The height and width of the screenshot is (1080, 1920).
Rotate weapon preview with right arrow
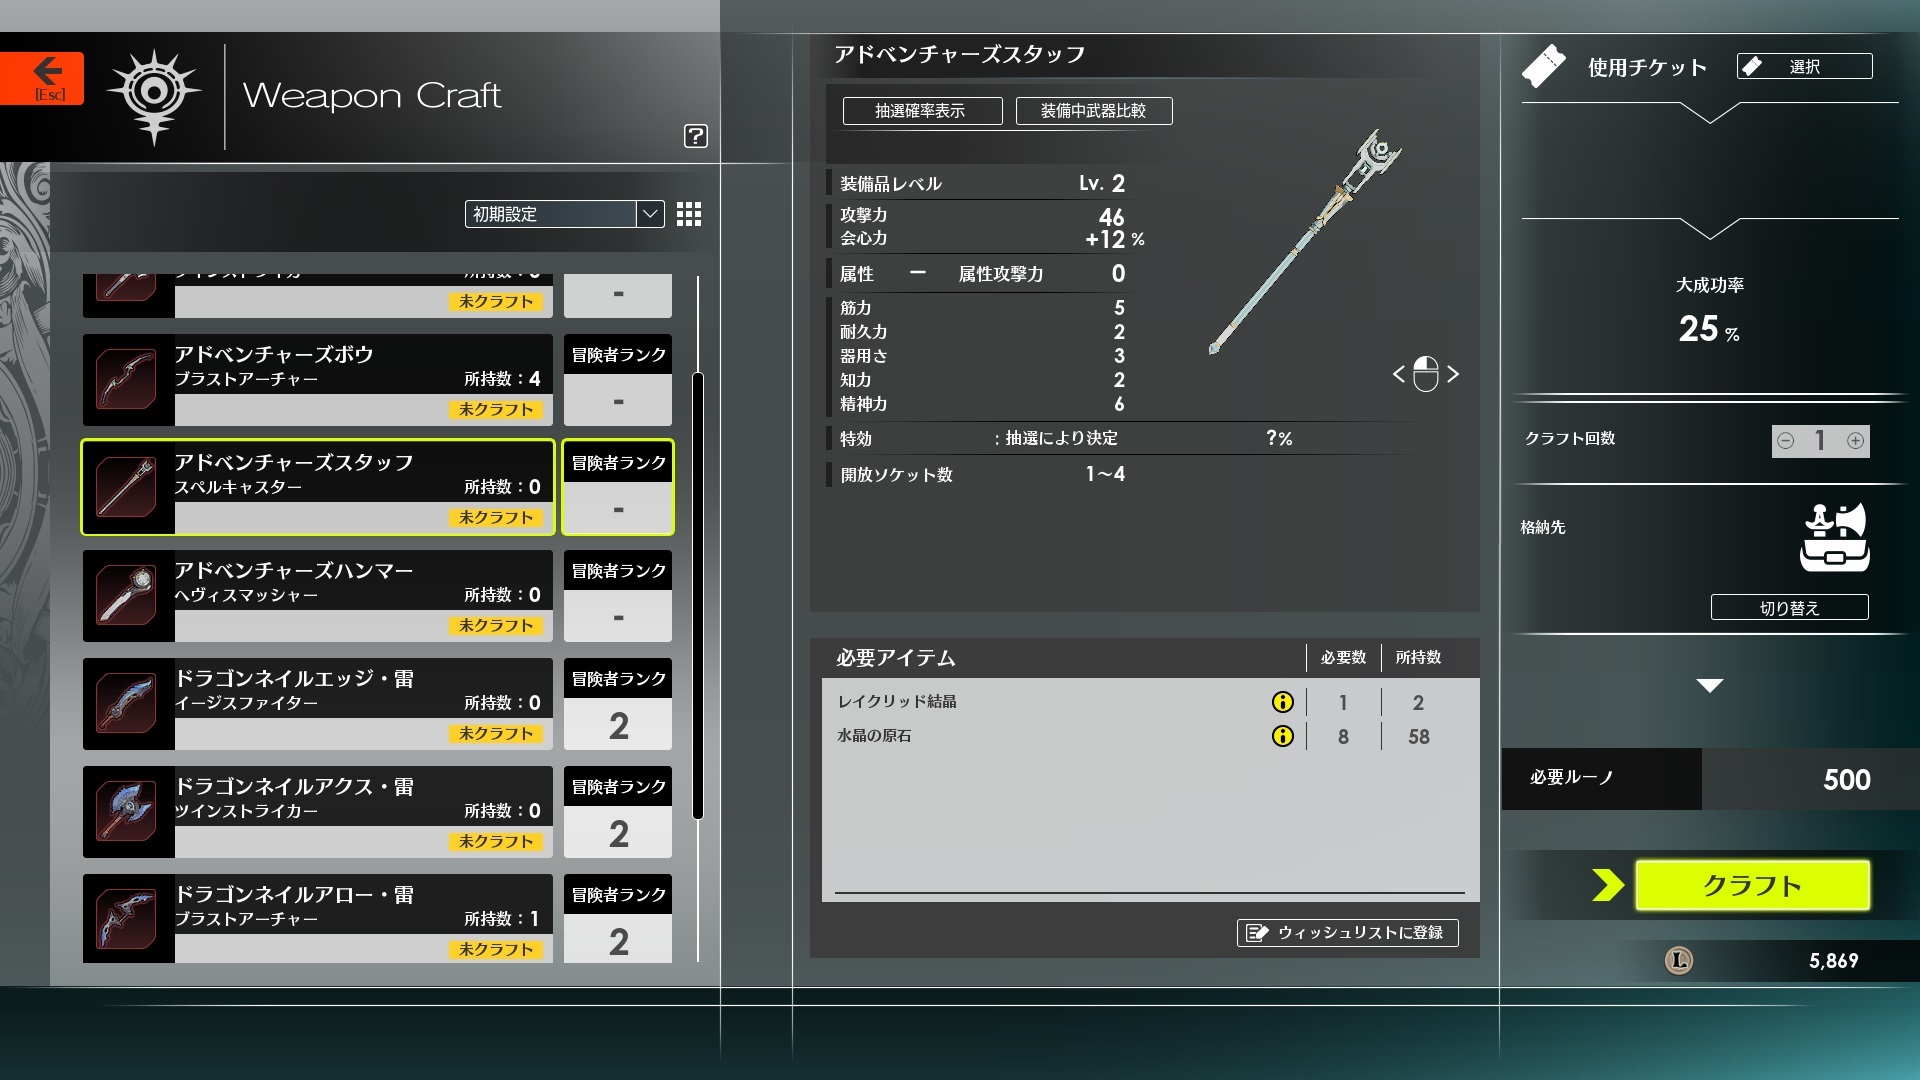pos(1453,374)
